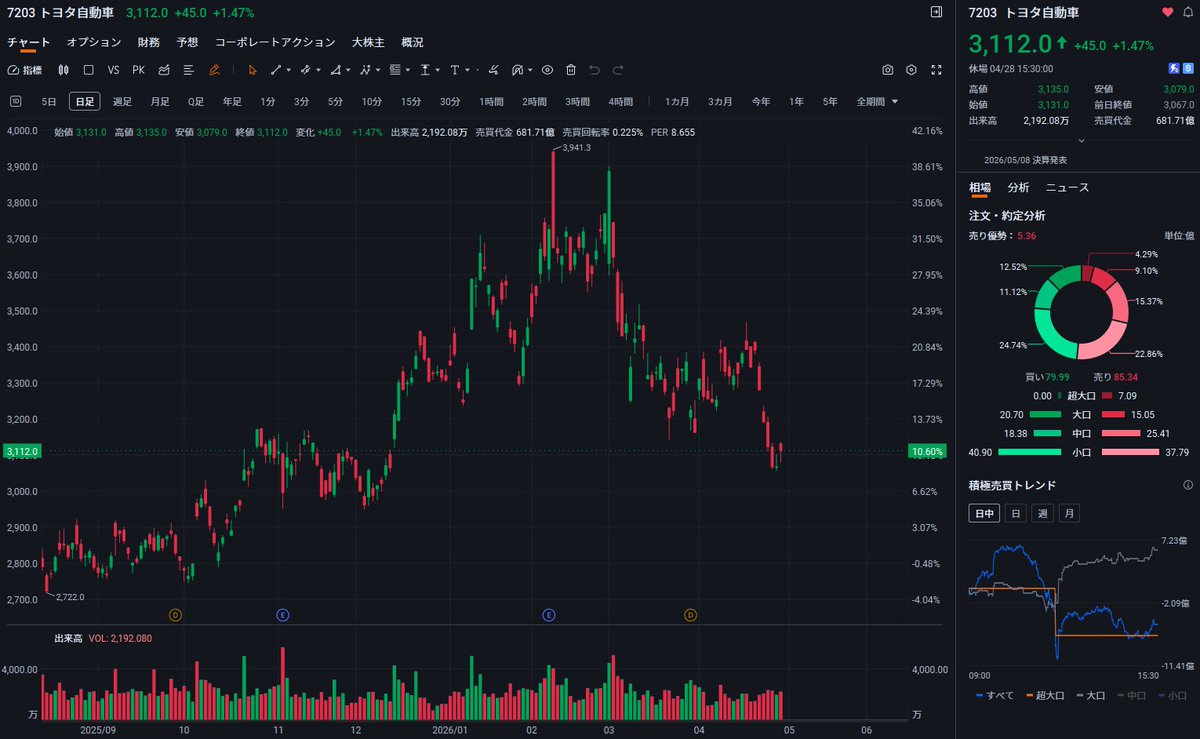This screenshot has height=739, width=1200.
Task: Expand text tool dropdown arrow
Action: (x=466, y=70)
